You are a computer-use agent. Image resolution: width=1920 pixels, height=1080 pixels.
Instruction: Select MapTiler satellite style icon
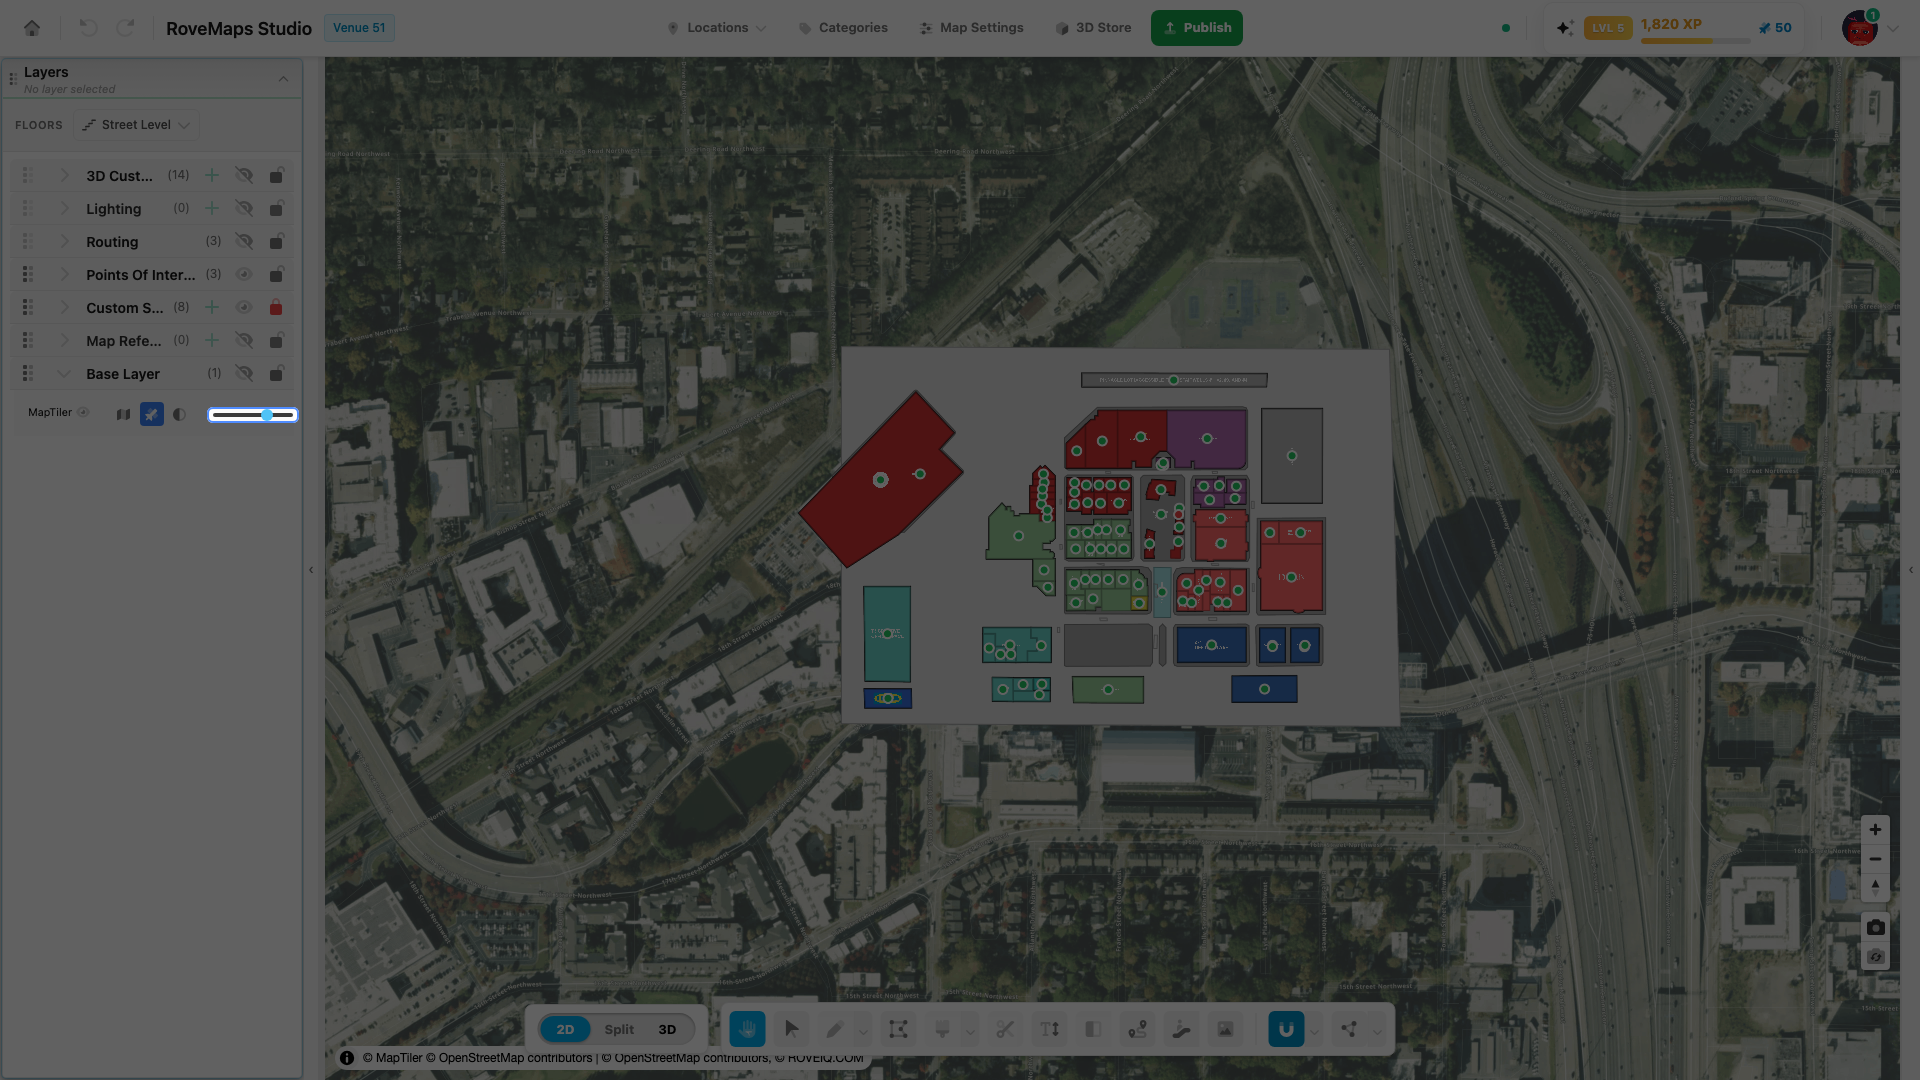tap(151, 414)
